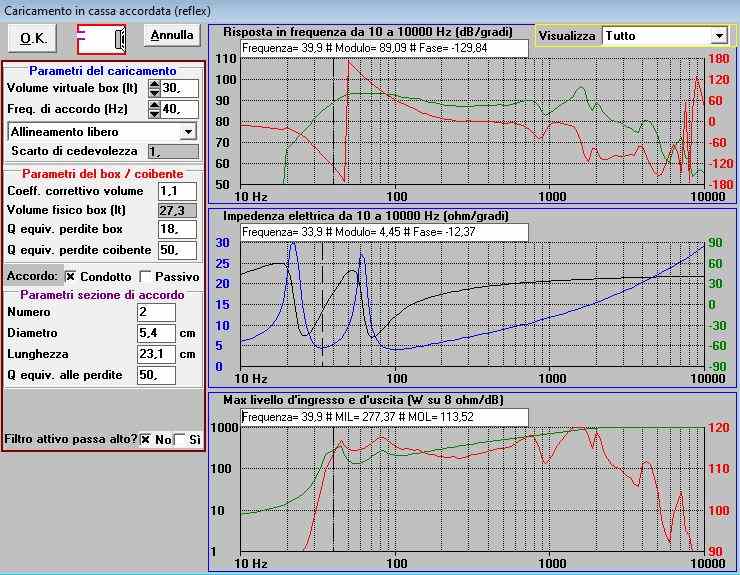The width and height of the screenshot is (740, 575).
Task: Increase Freq. di accordo with up arrow
Action: coord(154,105)
